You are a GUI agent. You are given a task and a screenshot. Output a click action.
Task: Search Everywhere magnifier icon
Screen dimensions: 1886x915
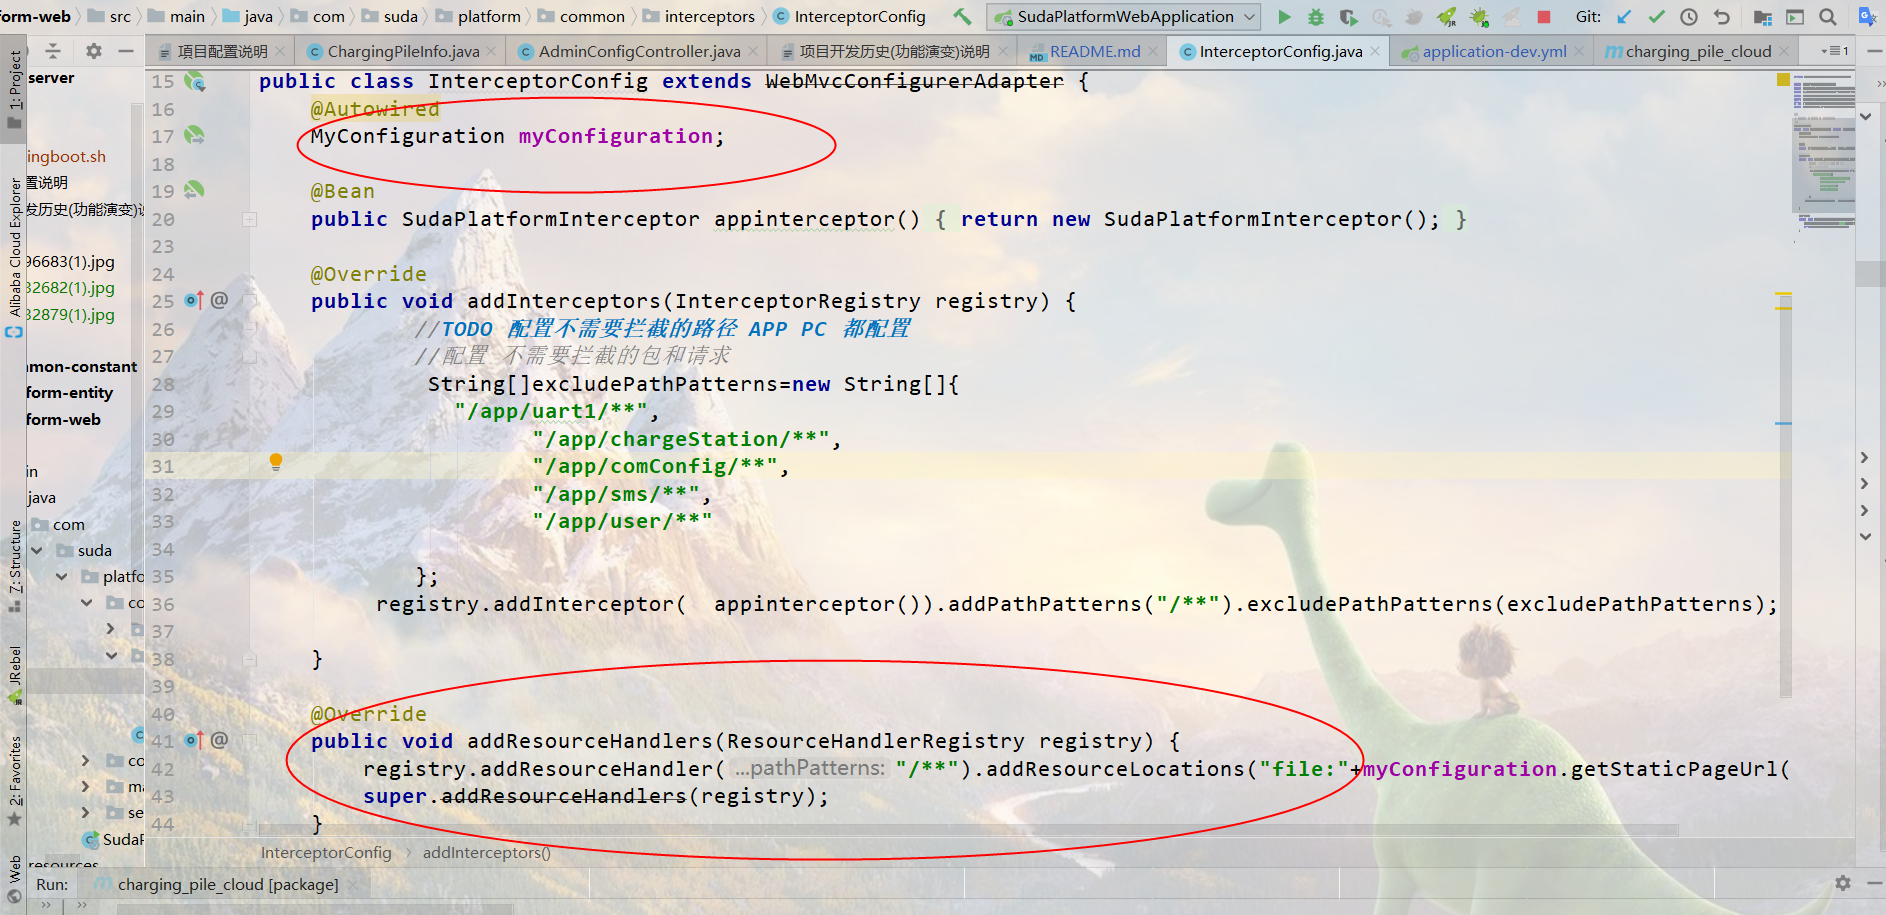(x=1828, y=17)
